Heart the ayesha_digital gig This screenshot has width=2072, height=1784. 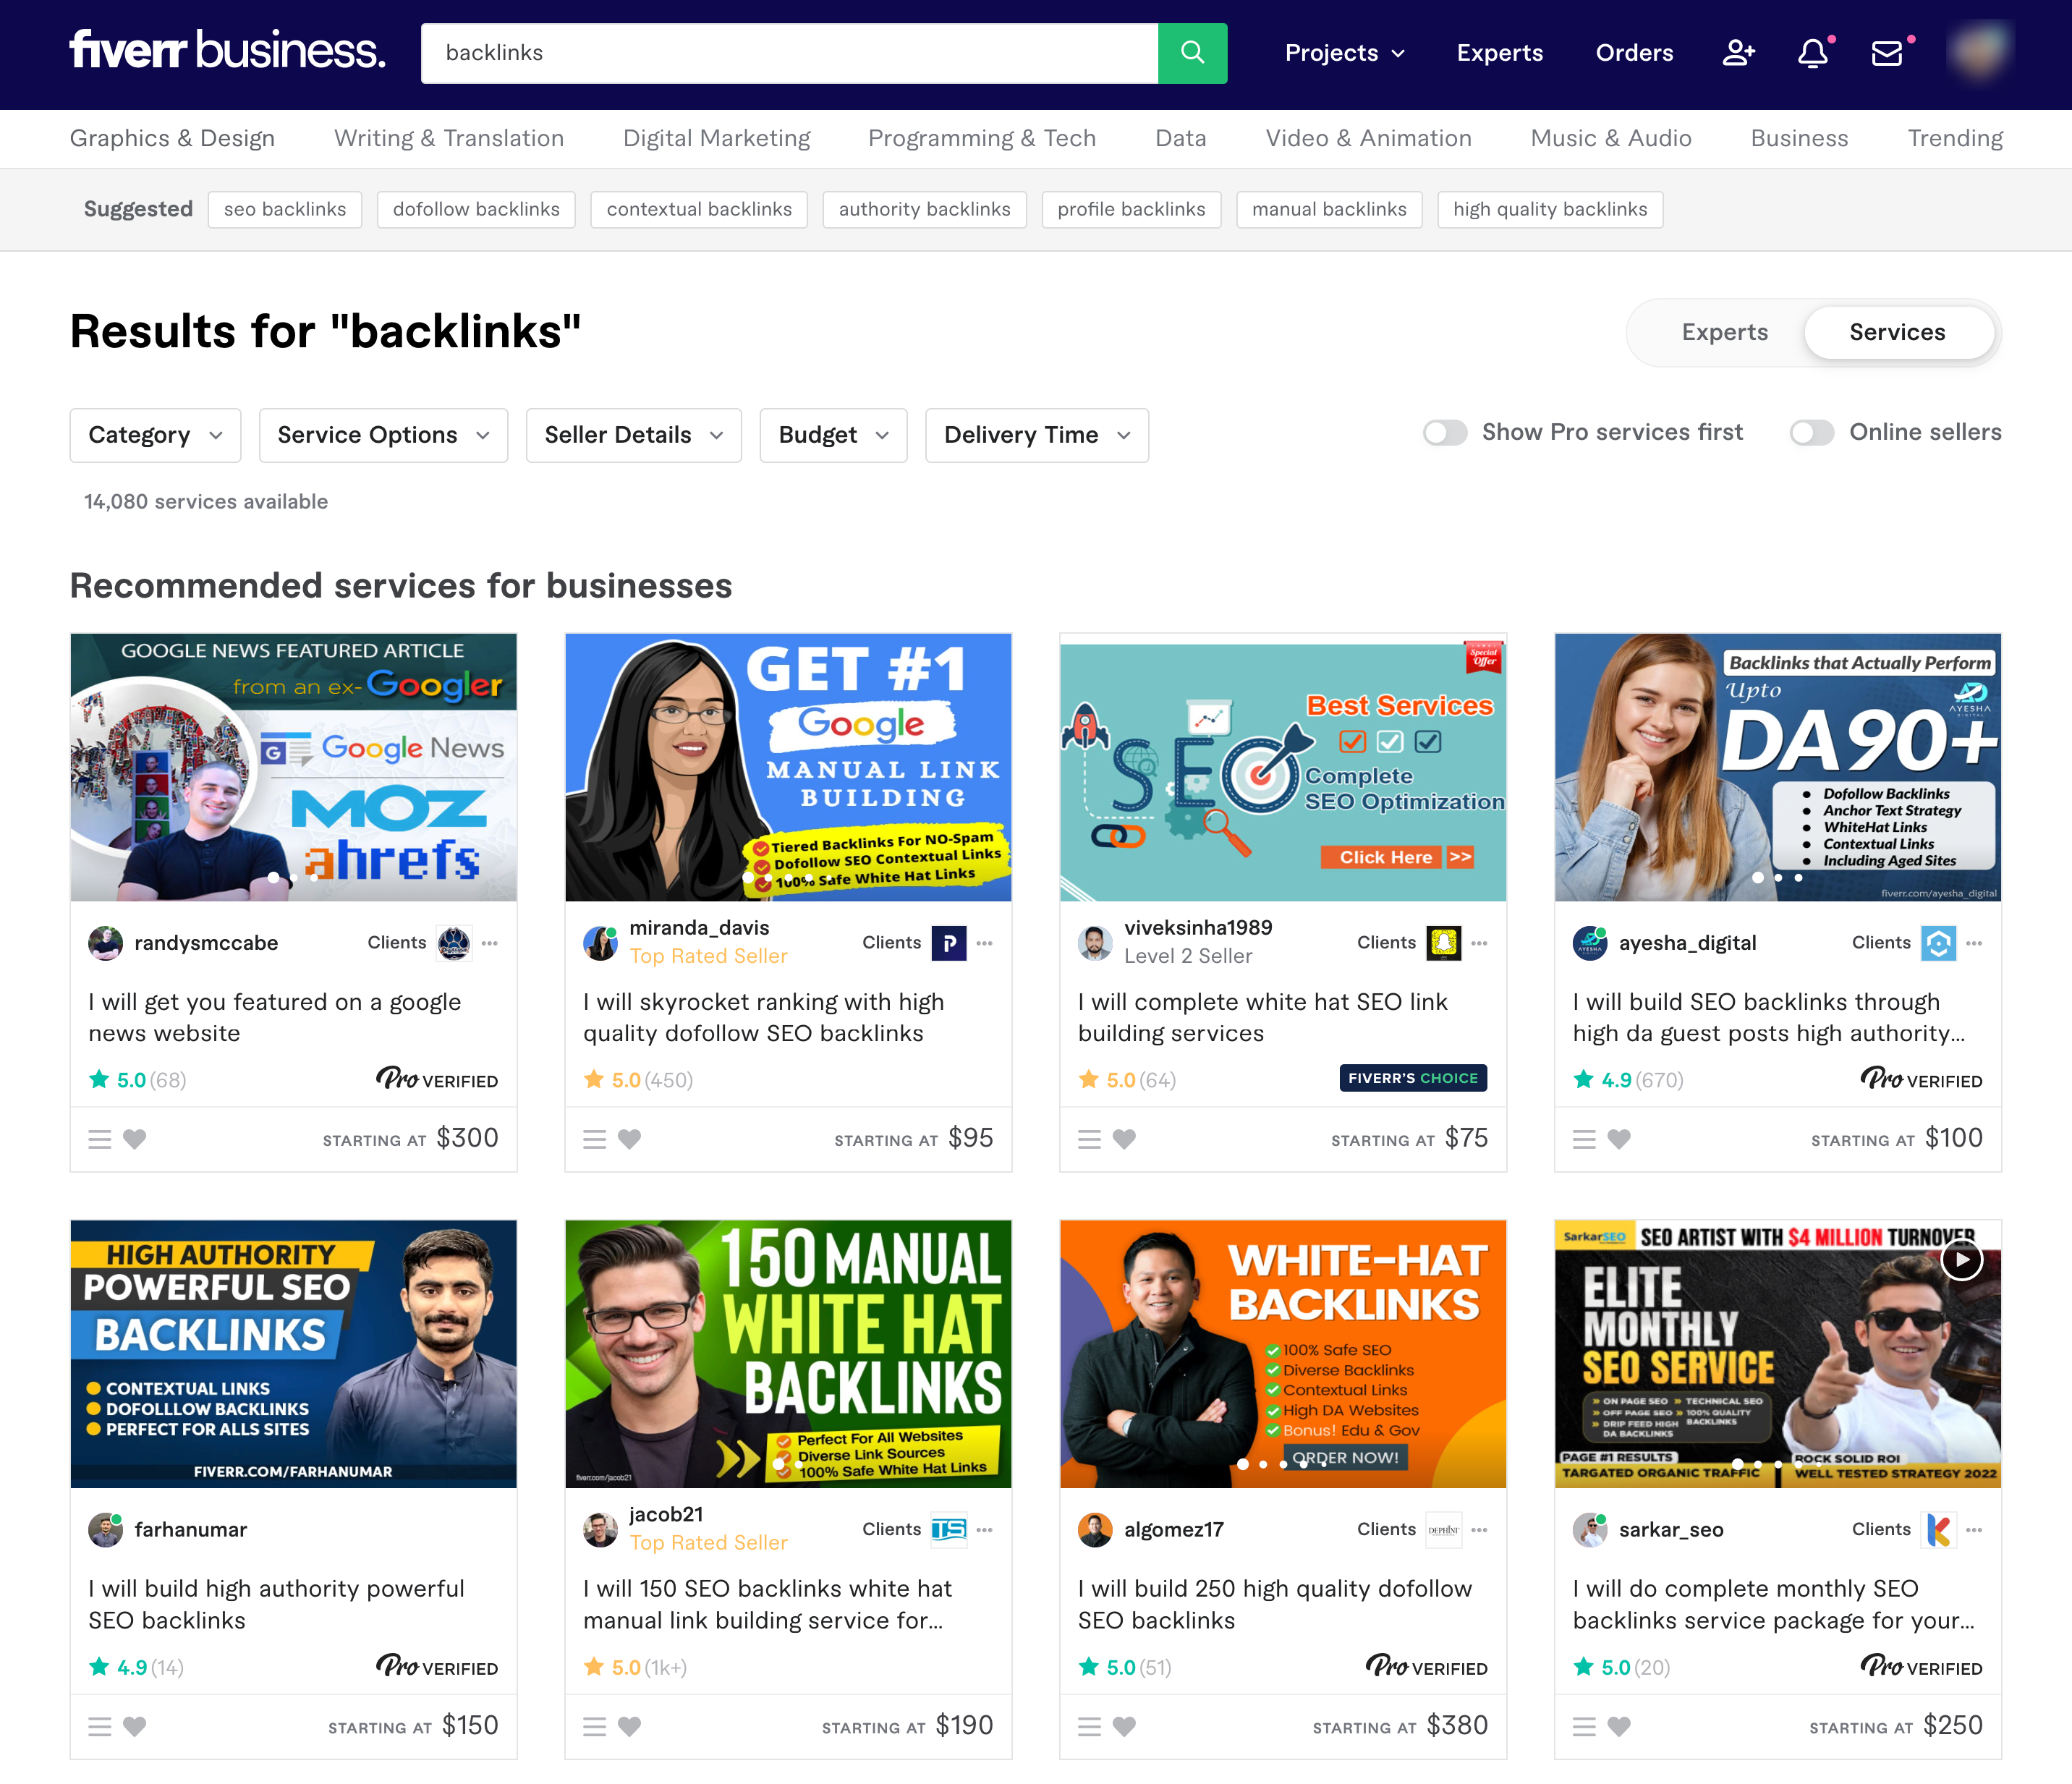point(1619,1139)
